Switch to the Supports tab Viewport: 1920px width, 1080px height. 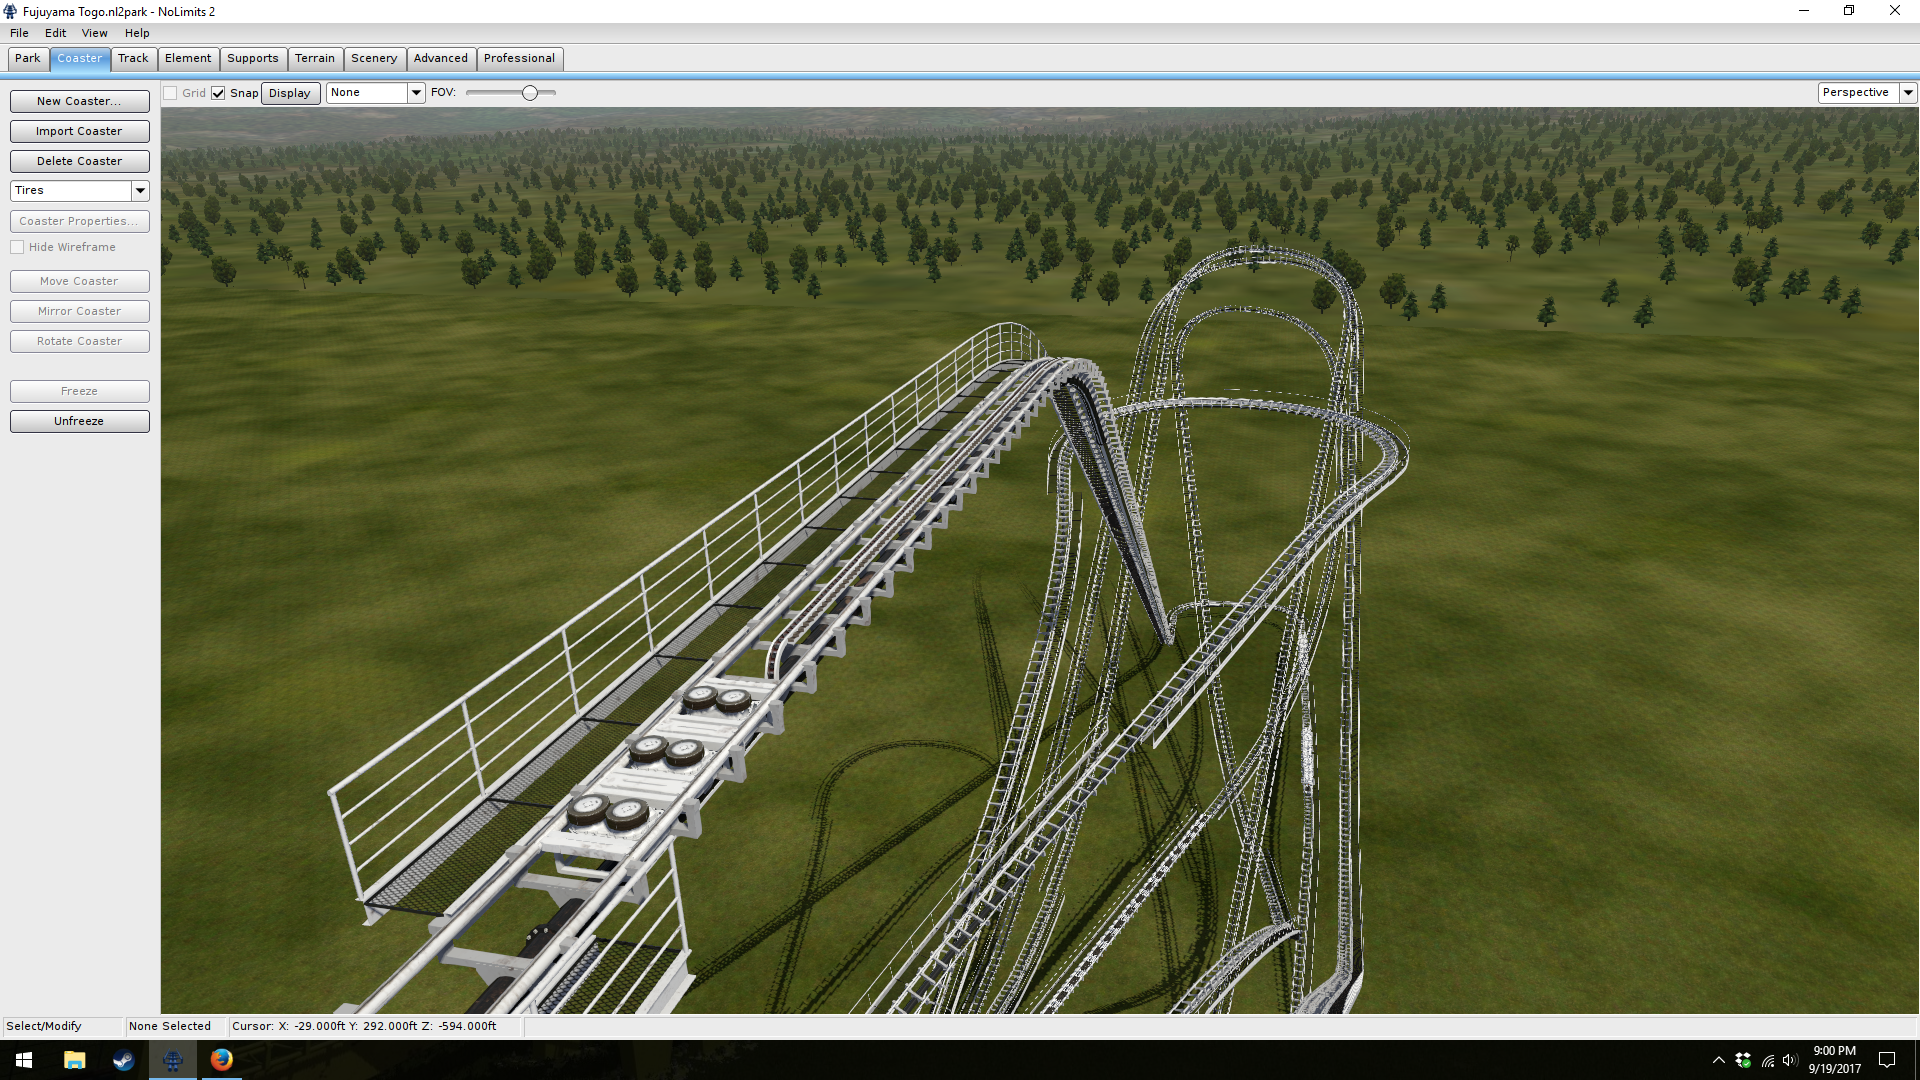point(252,58)
